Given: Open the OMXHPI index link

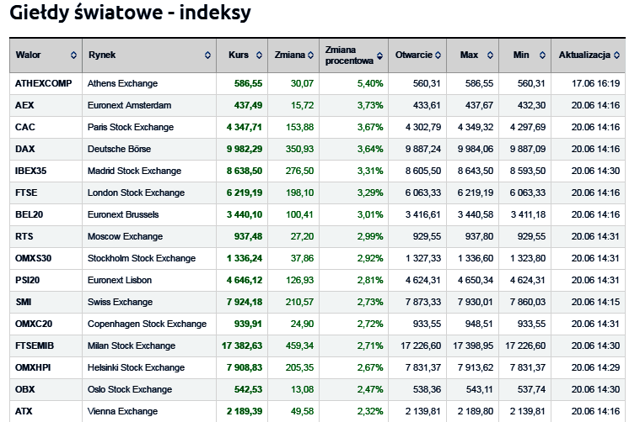Looking at the screenshot, I should point(33,367).
